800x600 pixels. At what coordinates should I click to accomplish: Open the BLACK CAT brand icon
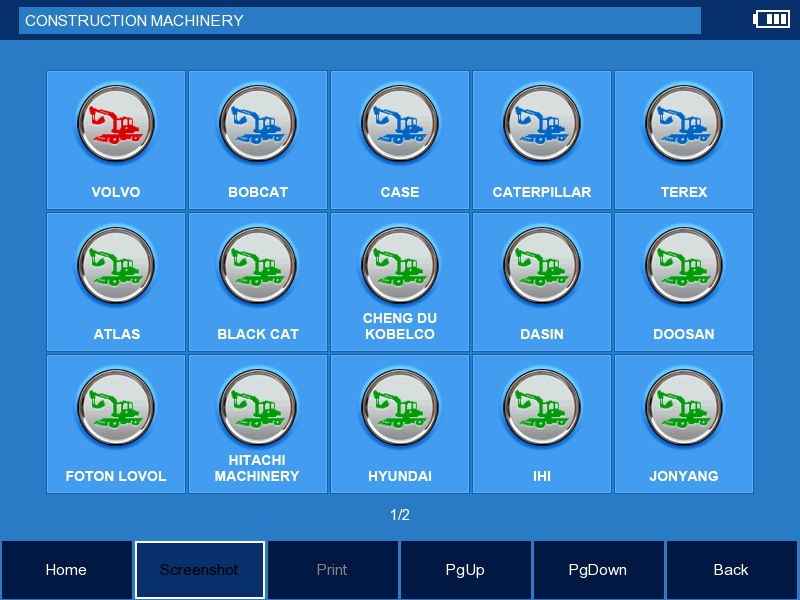tap(258, 265)
